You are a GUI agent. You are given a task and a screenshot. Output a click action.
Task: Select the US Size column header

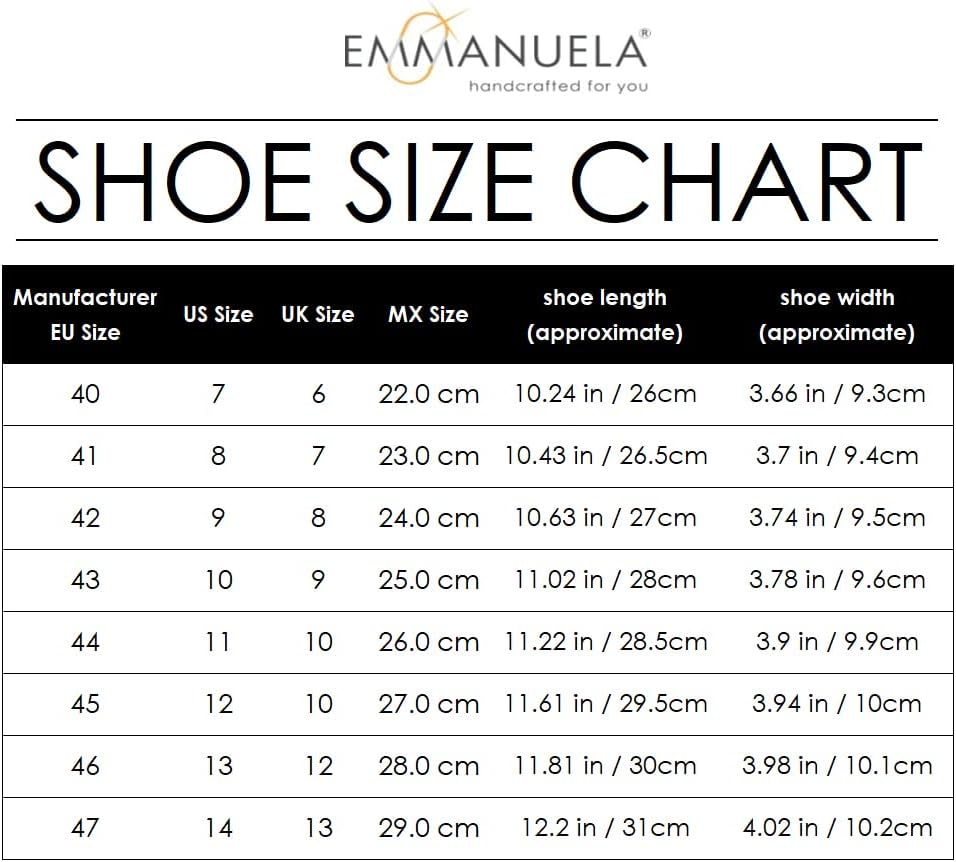[x=218, y=315]
